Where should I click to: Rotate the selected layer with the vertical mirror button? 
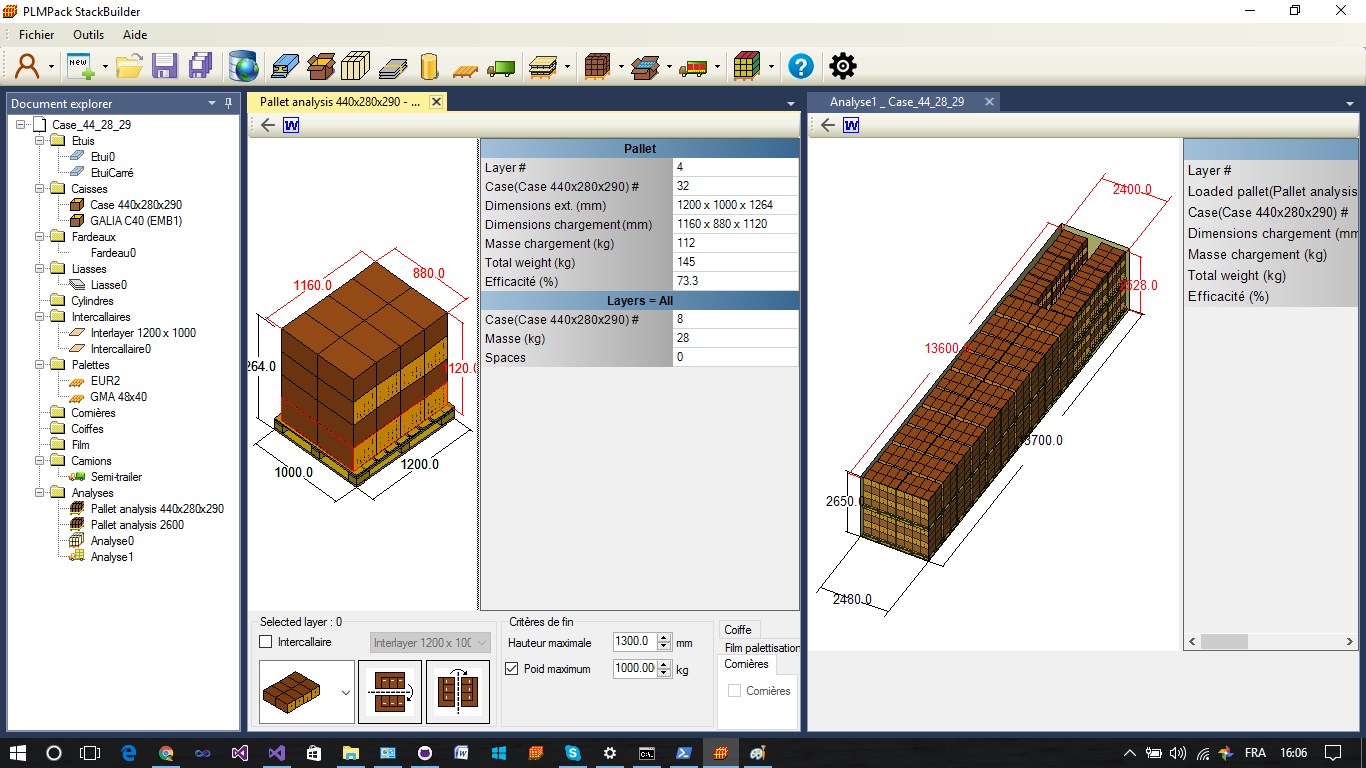[458, 692]
